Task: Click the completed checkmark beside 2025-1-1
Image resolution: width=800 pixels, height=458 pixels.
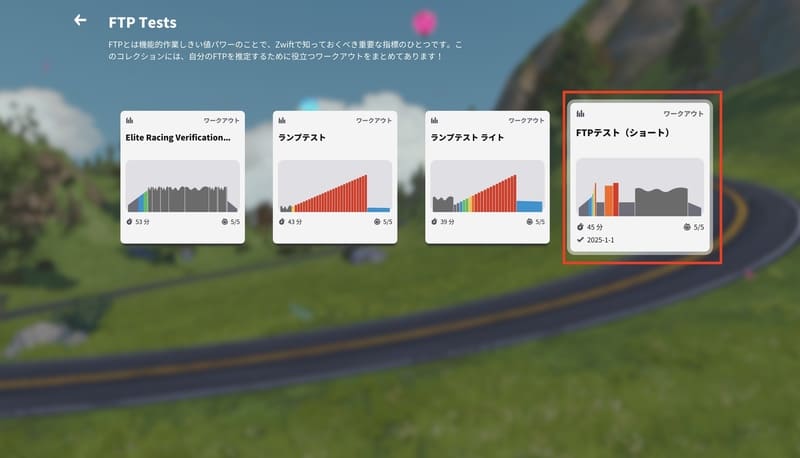Action: 580,240
